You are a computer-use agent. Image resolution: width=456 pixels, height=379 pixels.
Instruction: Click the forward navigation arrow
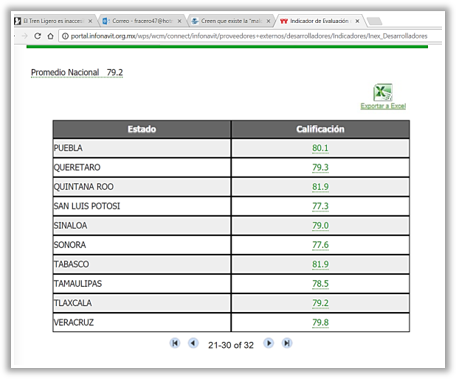point(24,36)
